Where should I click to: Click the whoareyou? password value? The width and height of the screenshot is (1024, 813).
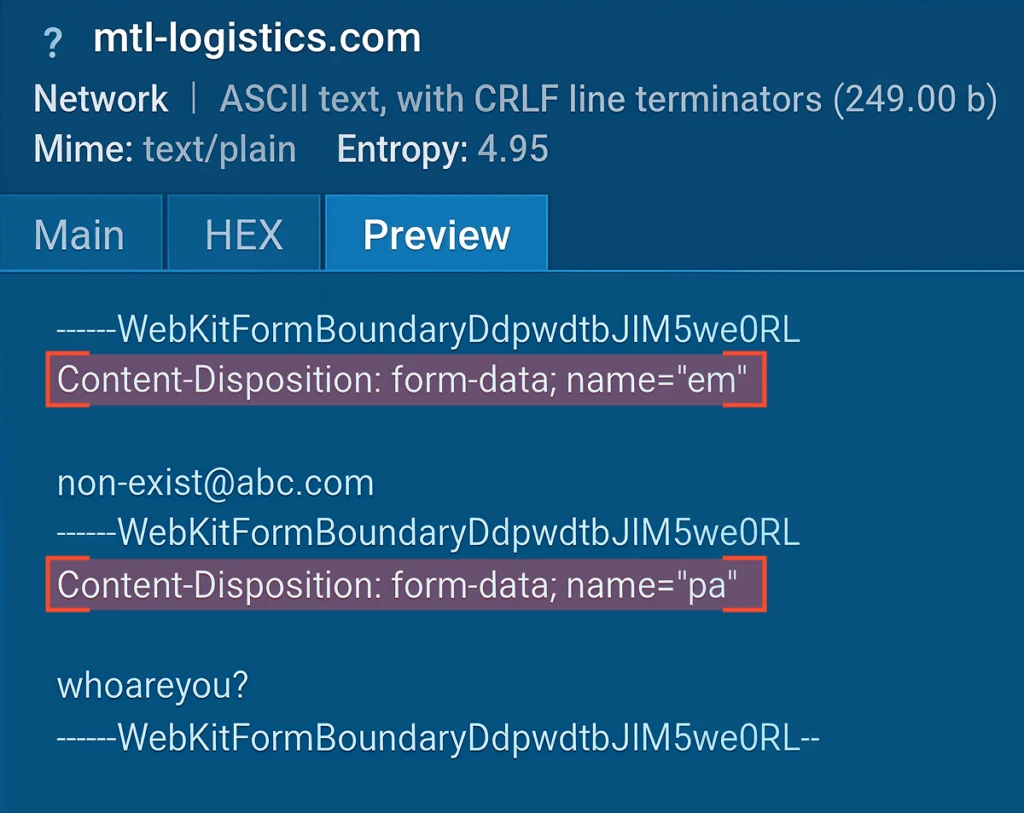coord(153,687)
